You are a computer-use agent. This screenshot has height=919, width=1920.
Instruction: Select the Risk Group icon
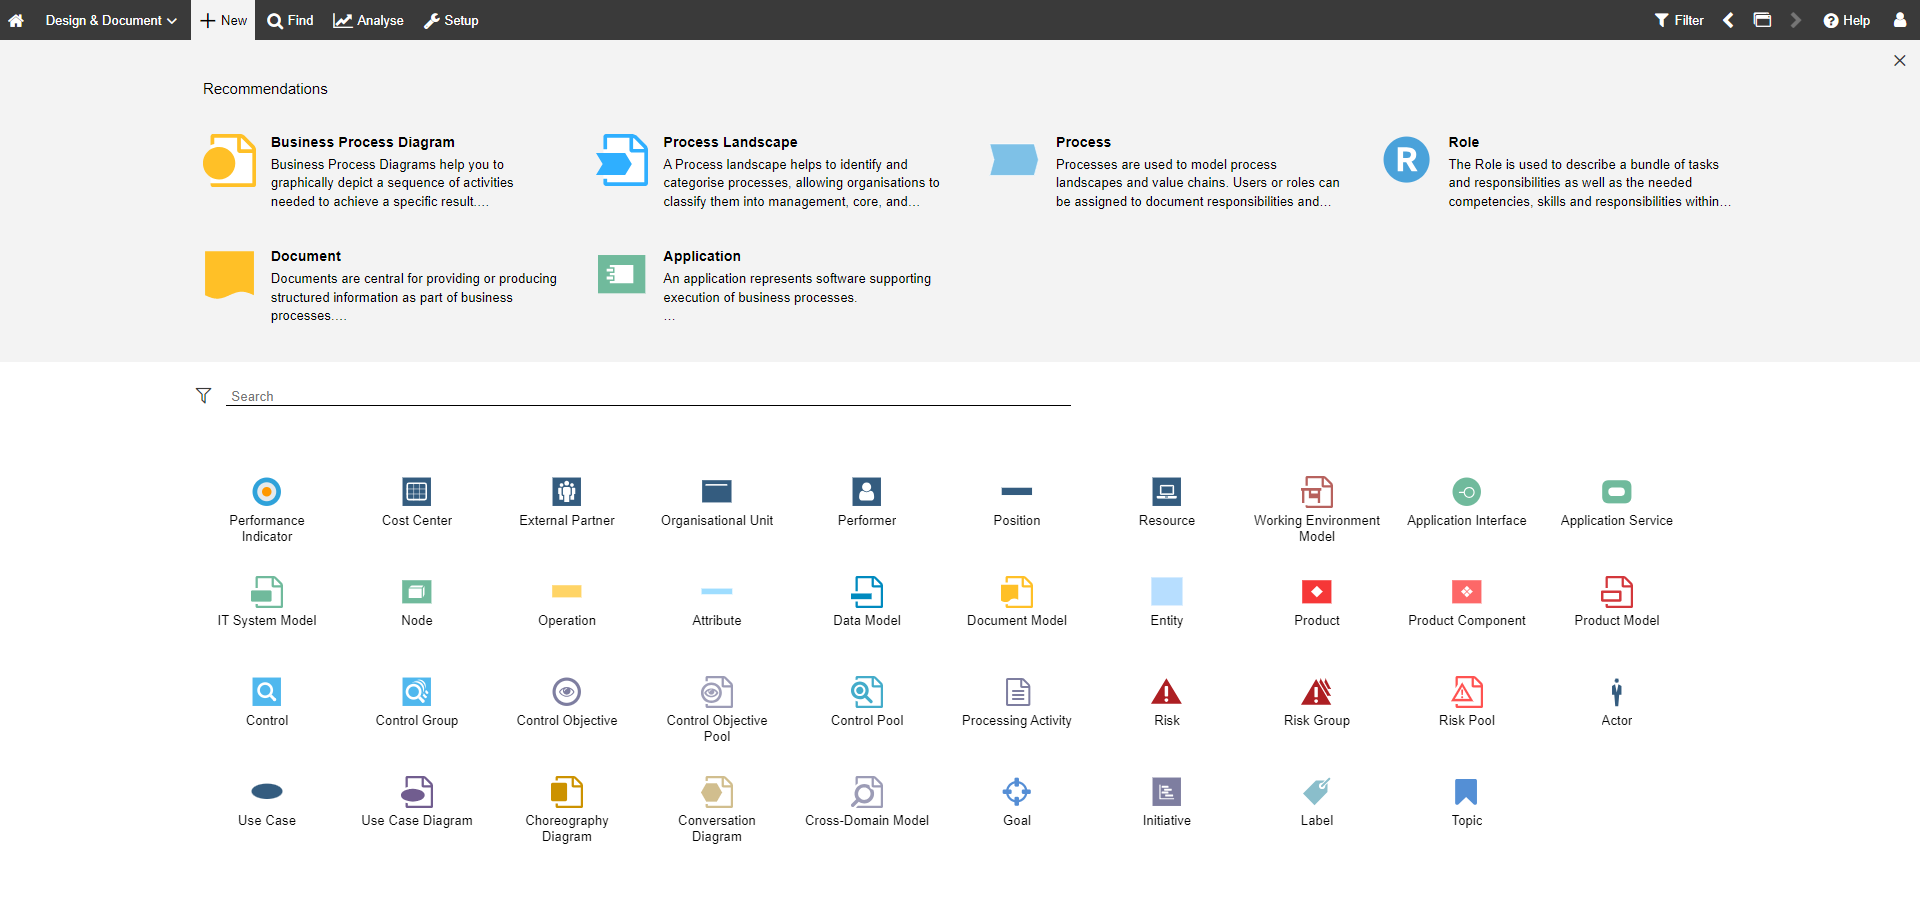click(x=1317, y=691)
